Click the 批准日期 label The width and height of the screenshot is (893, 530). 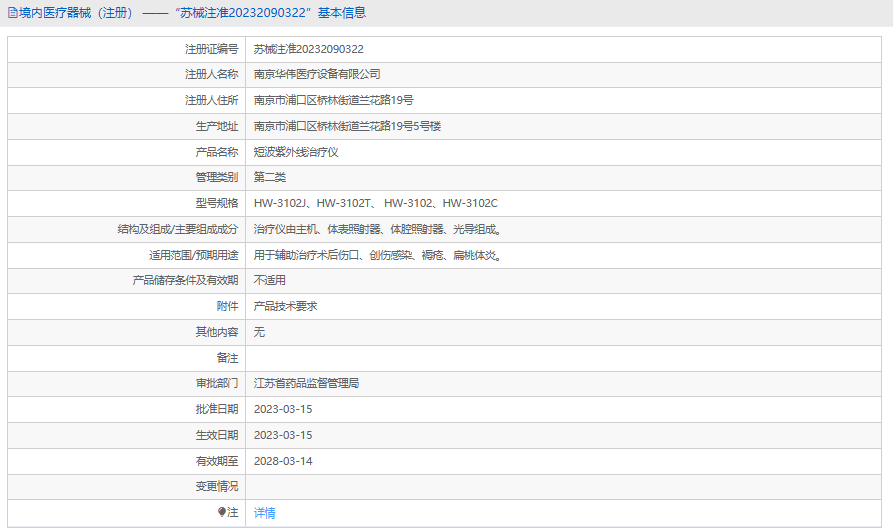pyautogui.click(x=216, y=409)
